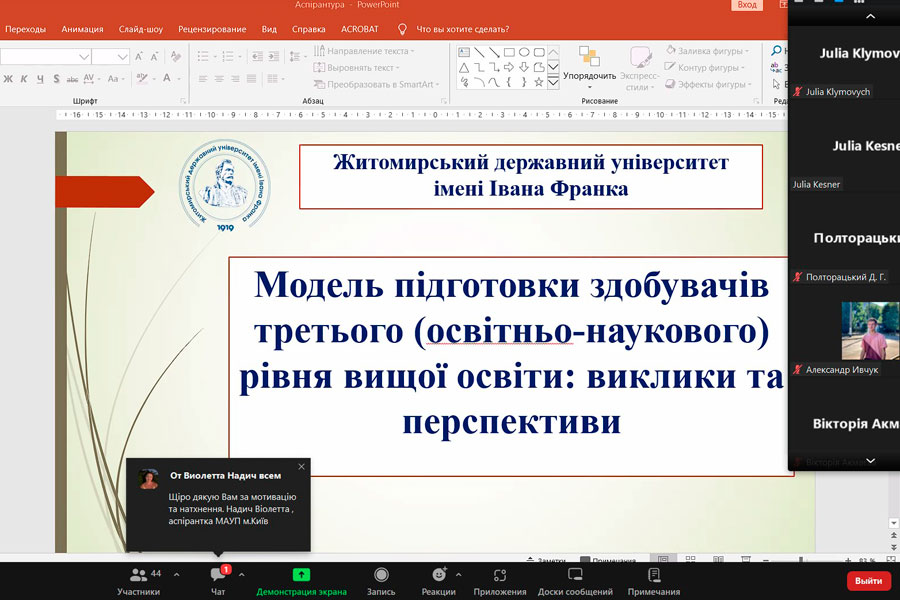
Task: Switch to the Анимация ribbon tab
Action: [x=82, y=29]
